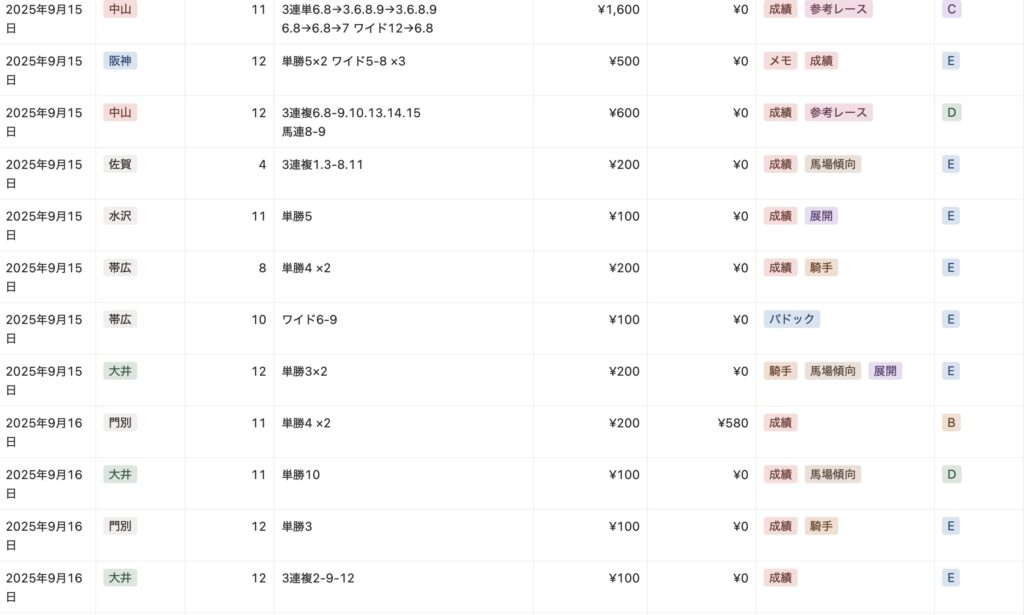The image size is (1024, 615).
Task: Select the 佐賀 venue tag
Action: tap(120, 164)
